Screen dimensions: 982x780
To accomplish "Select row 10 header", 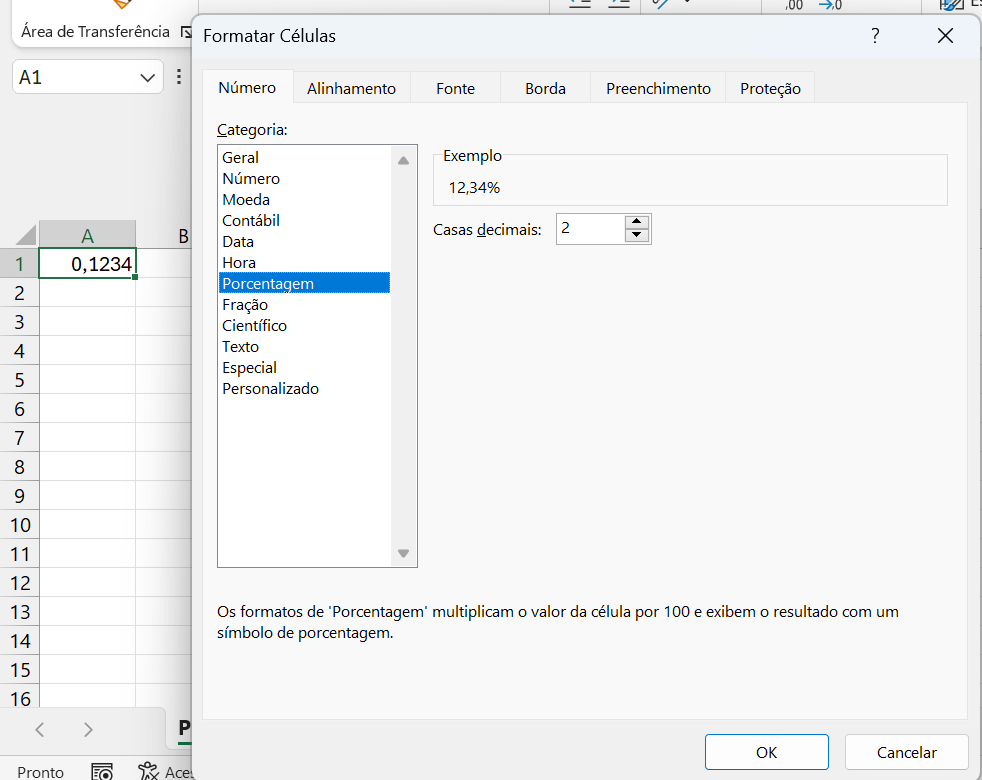I will 19,525.
